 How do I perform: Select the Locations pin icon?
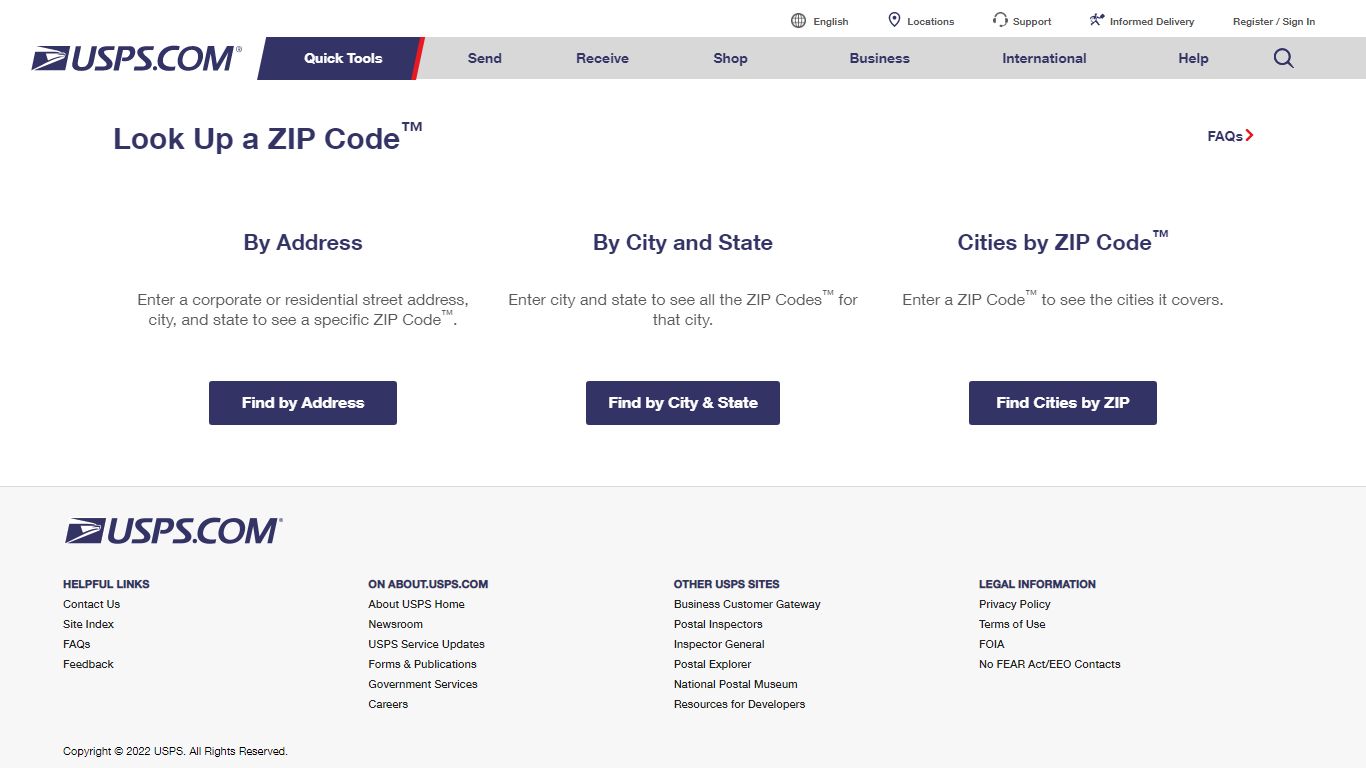[893, 19]
